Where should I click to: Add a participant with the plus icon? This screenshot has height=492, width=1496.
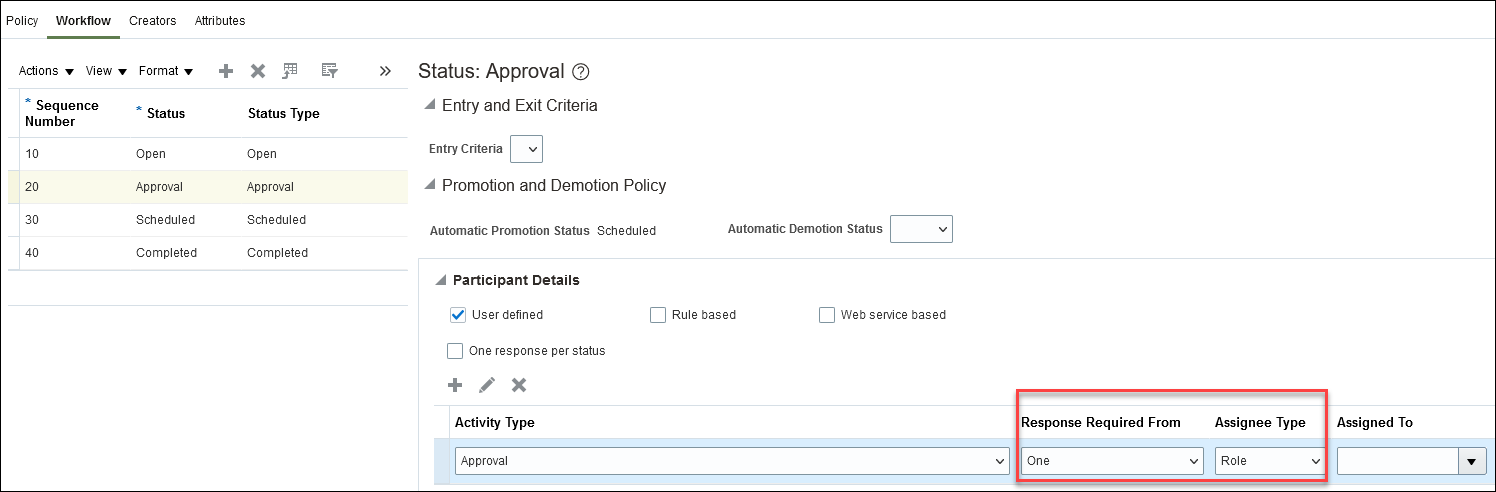tap(455, 385)
